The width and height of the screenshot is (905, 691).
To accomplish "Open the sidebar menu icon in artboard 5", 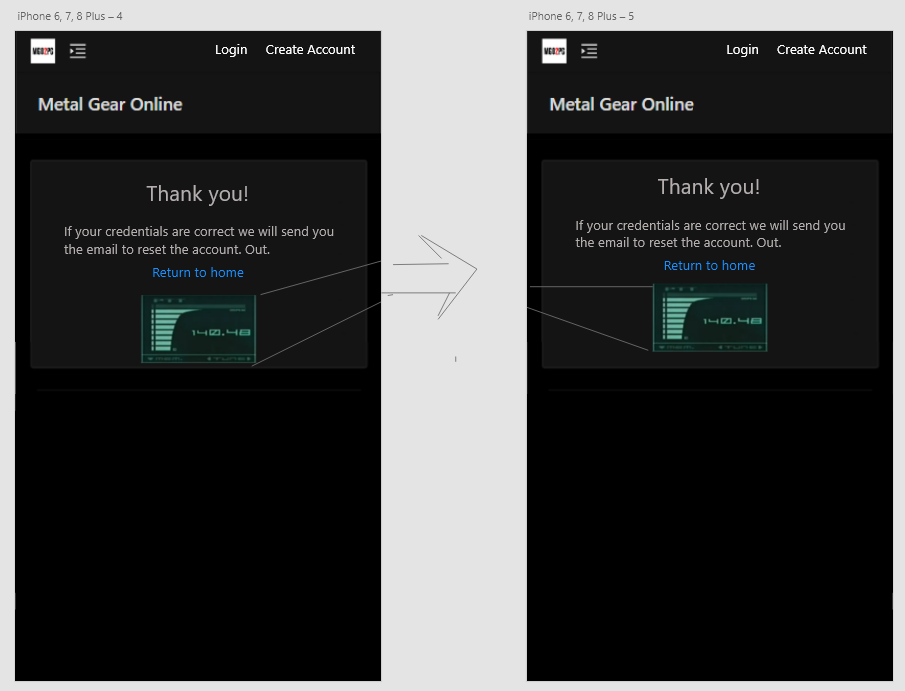I will 589,51.
